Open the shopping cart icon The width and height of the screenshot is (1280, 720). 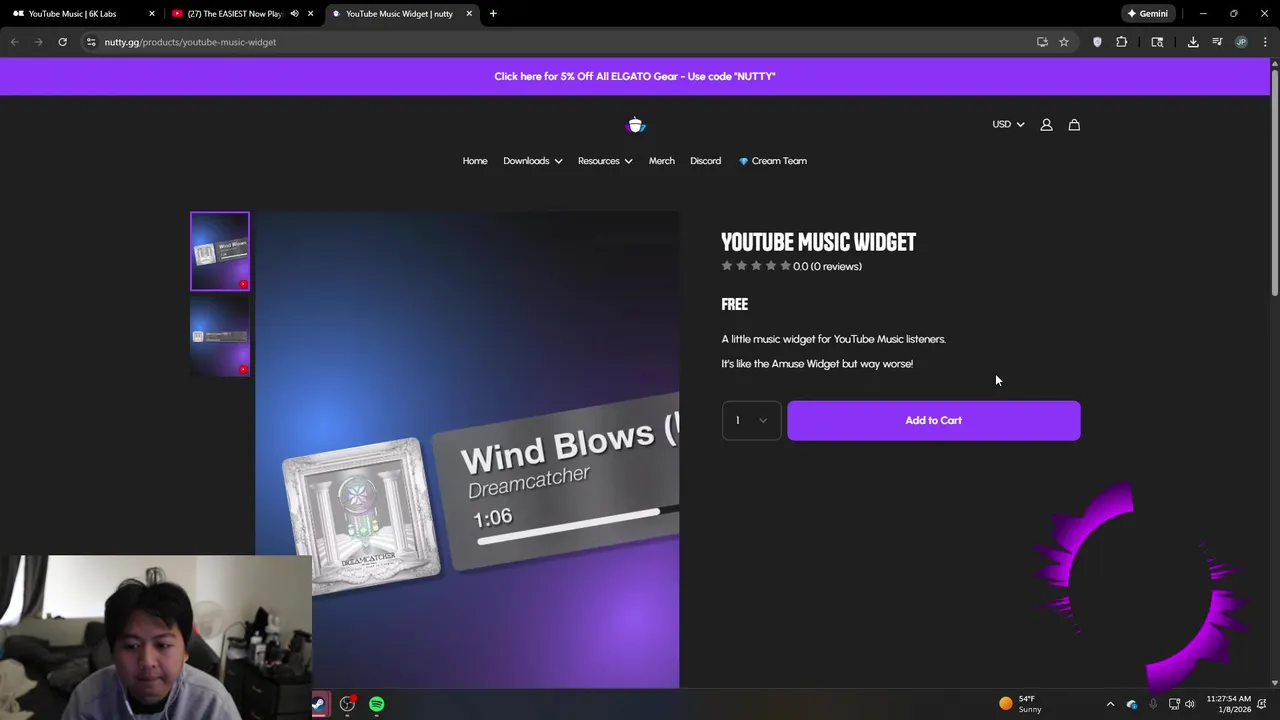(x=1074, y=125)
